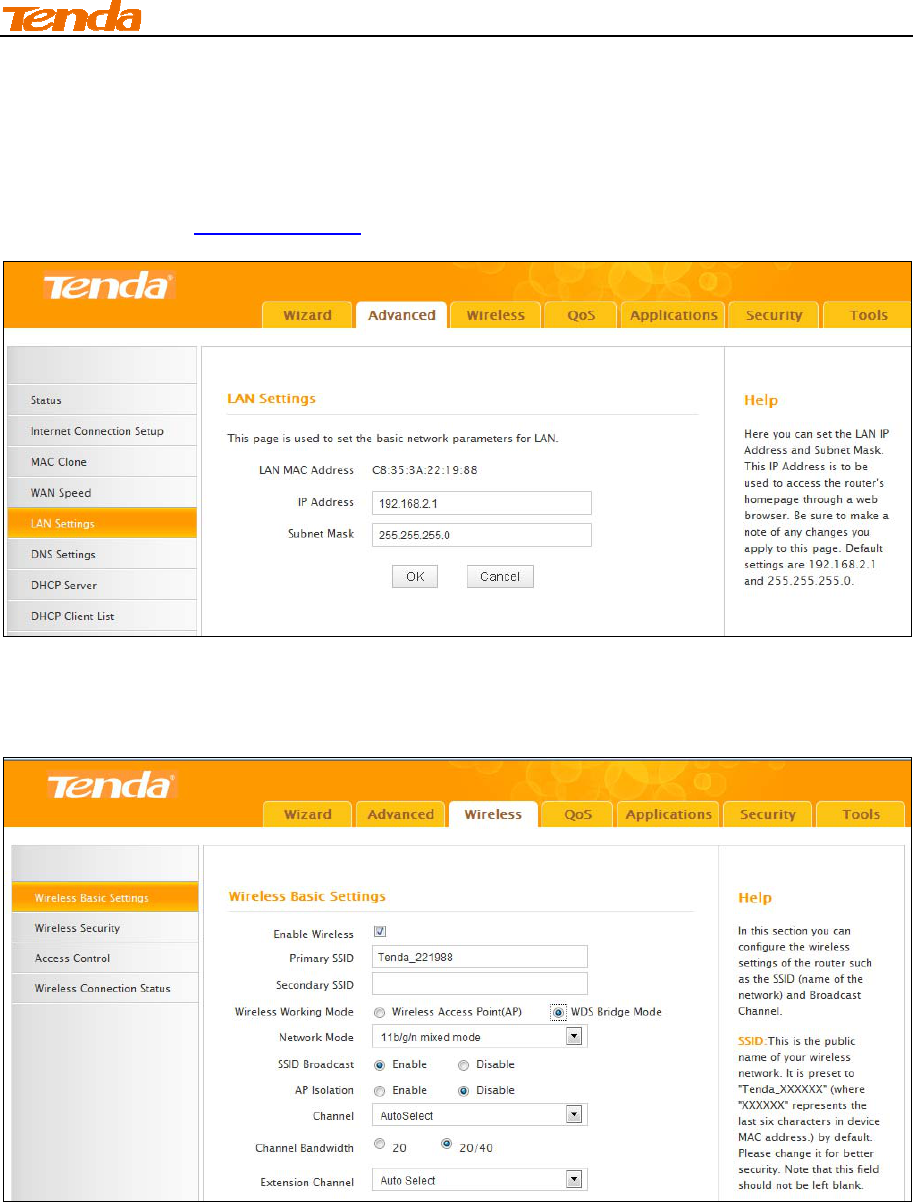The width and height of the screenshot is (913, 1202).
Task: Select Advanced tab in LAN Settings panel
Action: tap(401, 315)
